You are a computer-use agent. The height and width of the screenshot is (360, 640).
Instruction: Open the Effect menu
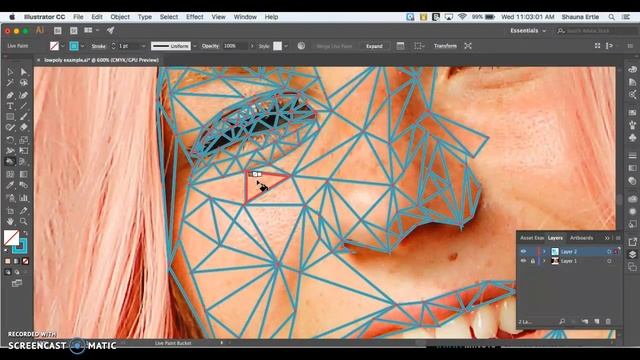(x=195, y=17)
